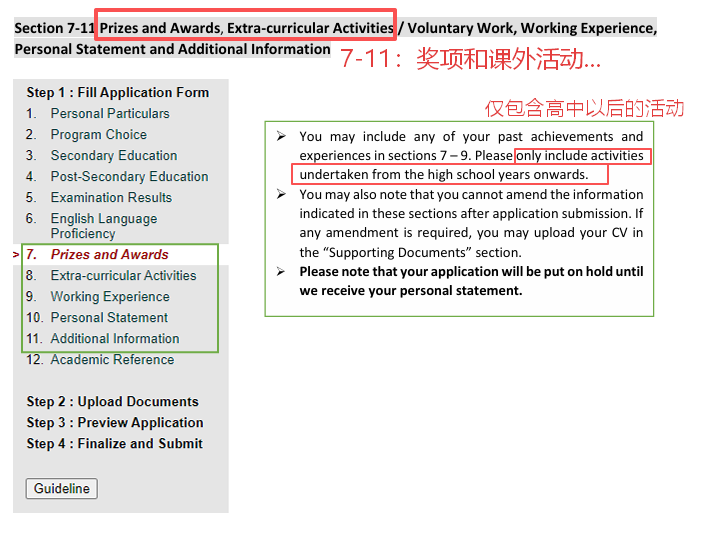This screenshot has height=533, width=705.
Task: Go to Program Choice step
Action: [x=98, y=135]
